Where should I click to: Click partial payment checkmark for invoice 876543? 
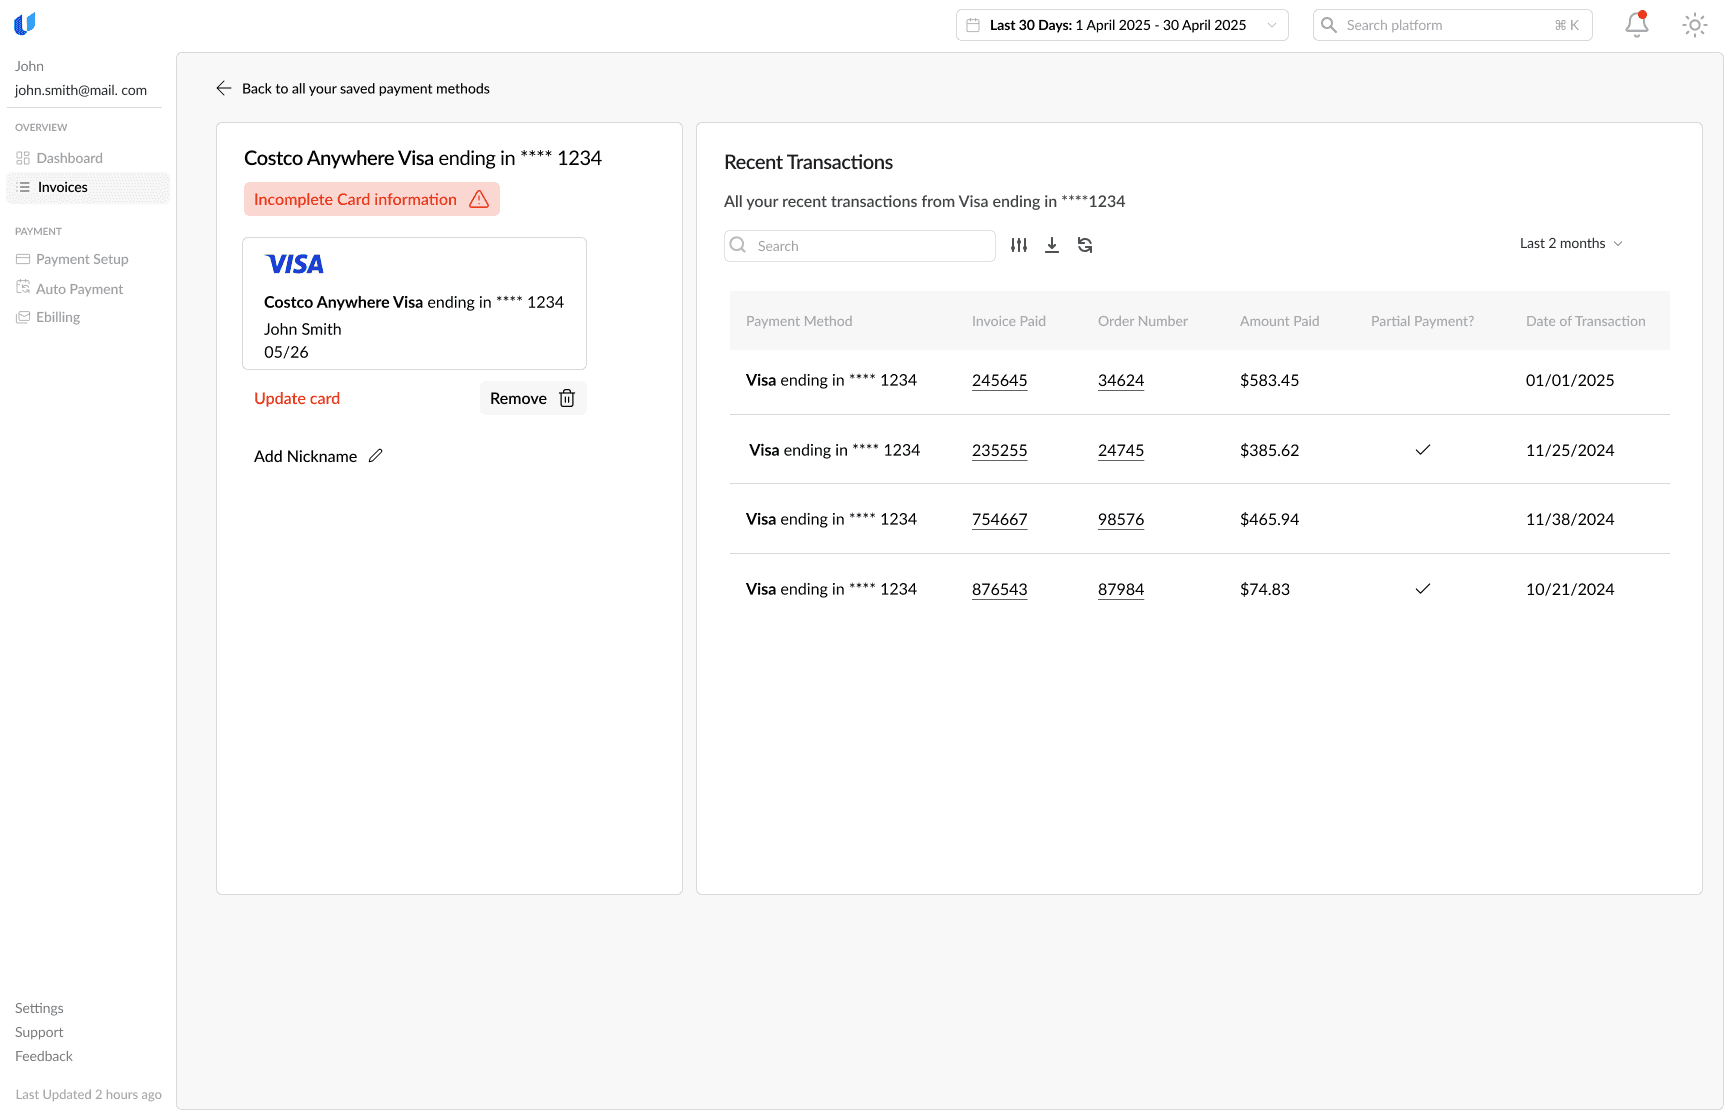tap(1423, 589)
